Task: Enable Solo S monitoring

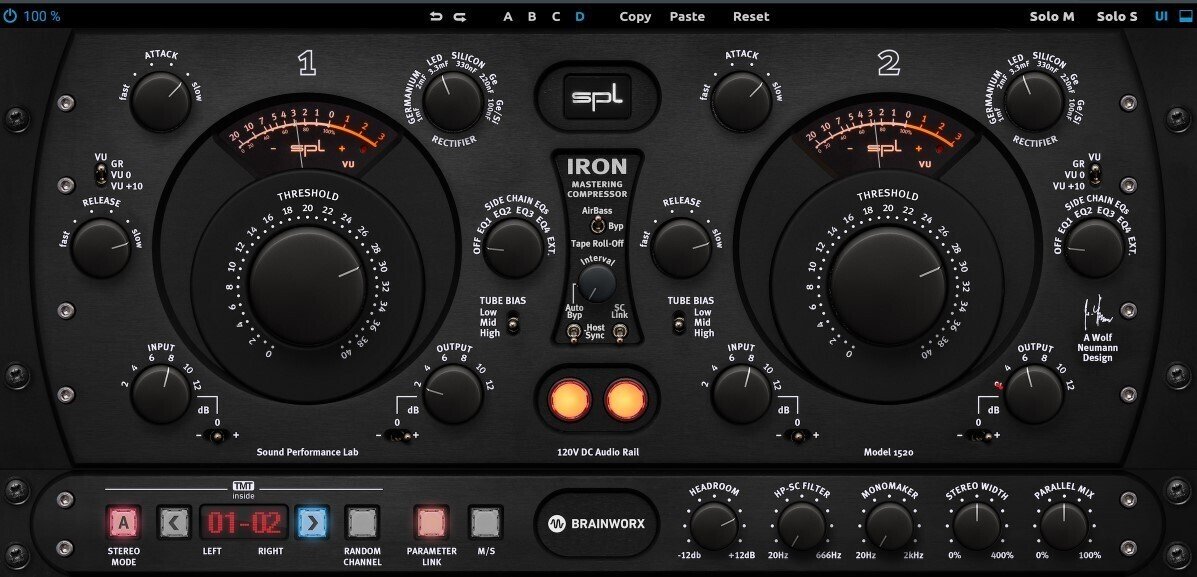Action: coord(1117,16)
